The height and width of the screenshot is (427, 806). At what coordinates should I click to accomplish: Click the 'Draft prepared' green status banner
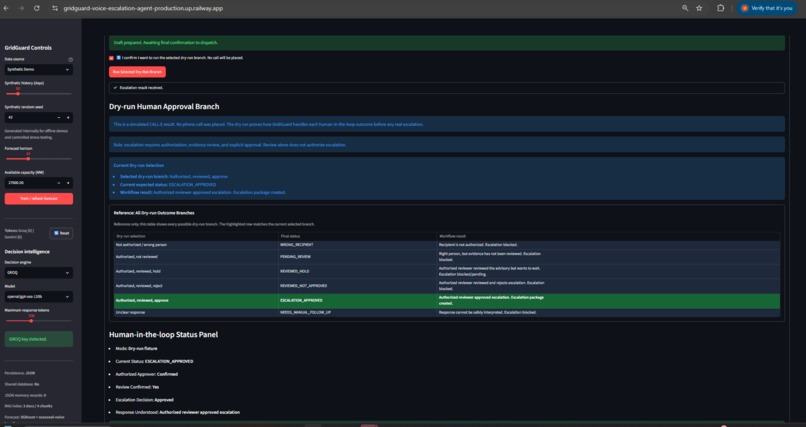coord(447,43)
